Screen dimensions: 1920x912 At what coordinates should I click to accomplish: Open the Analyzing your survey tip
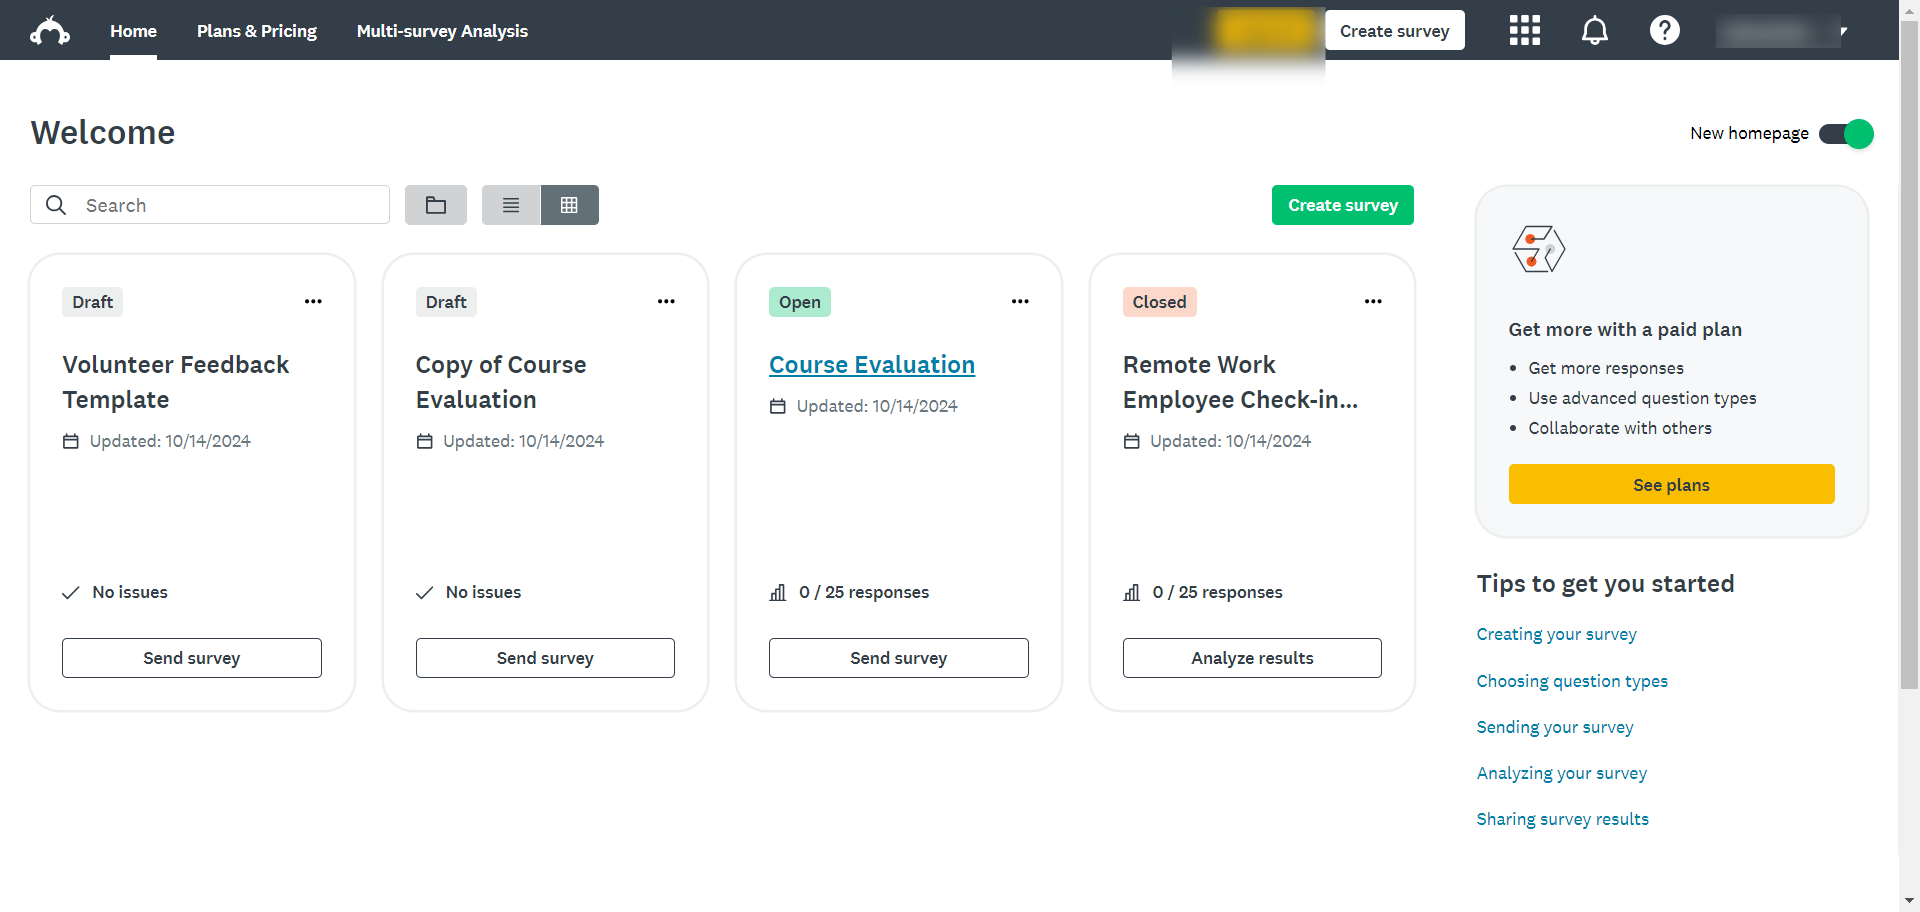click(1562, 773)
